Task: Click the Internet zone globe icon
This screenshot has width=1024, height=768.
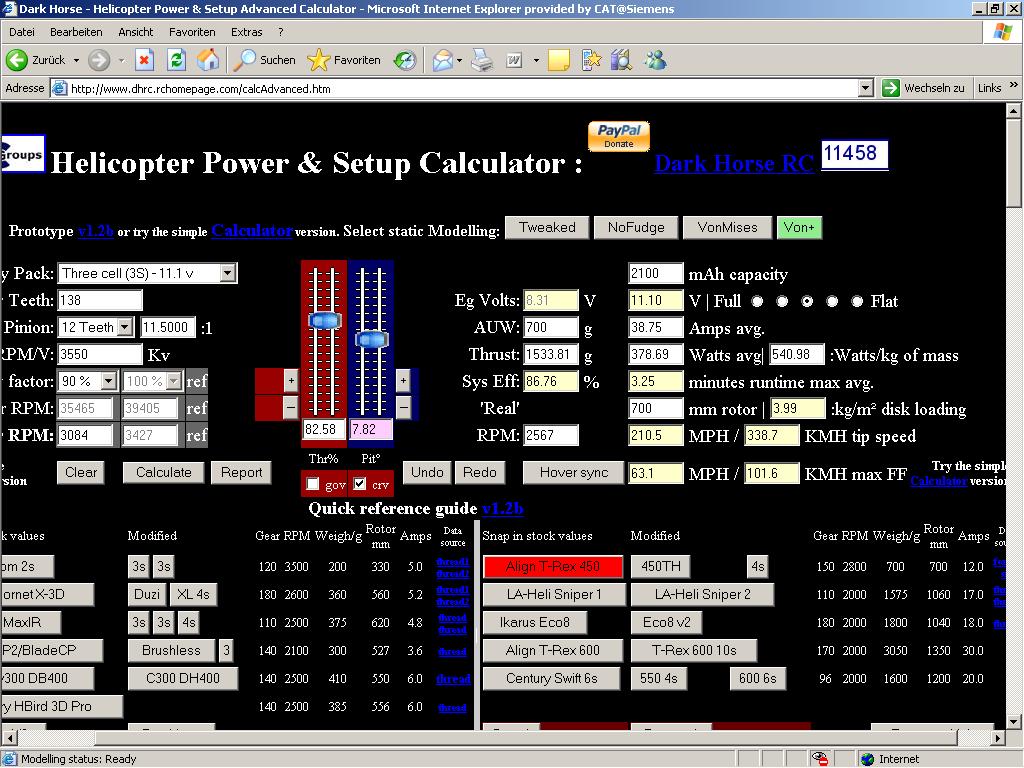Action: [x=867, y=759]
